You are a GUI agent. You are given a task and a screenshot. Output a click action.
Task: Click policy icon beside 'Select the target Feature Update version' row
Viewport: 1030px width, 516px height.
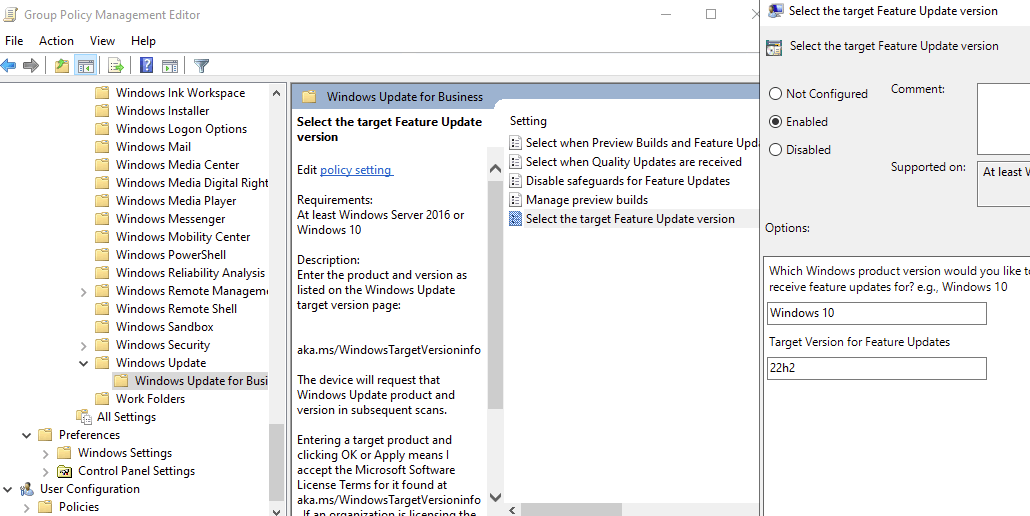tap(516, 219)
